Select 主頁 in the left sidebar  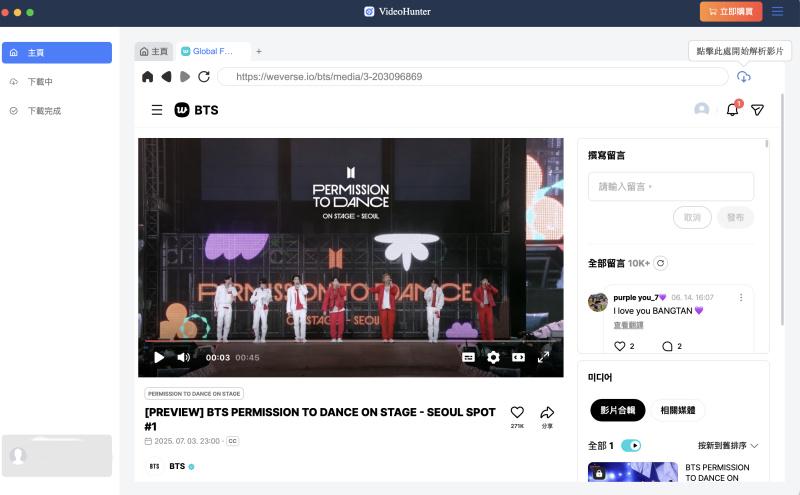(x=57, y=53)
